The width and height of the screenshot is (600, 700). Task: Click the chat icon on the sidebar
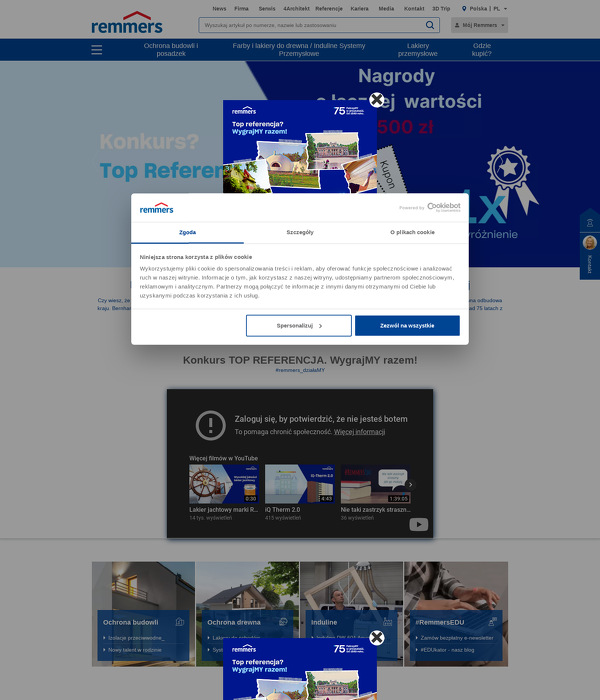click(589, 222)
